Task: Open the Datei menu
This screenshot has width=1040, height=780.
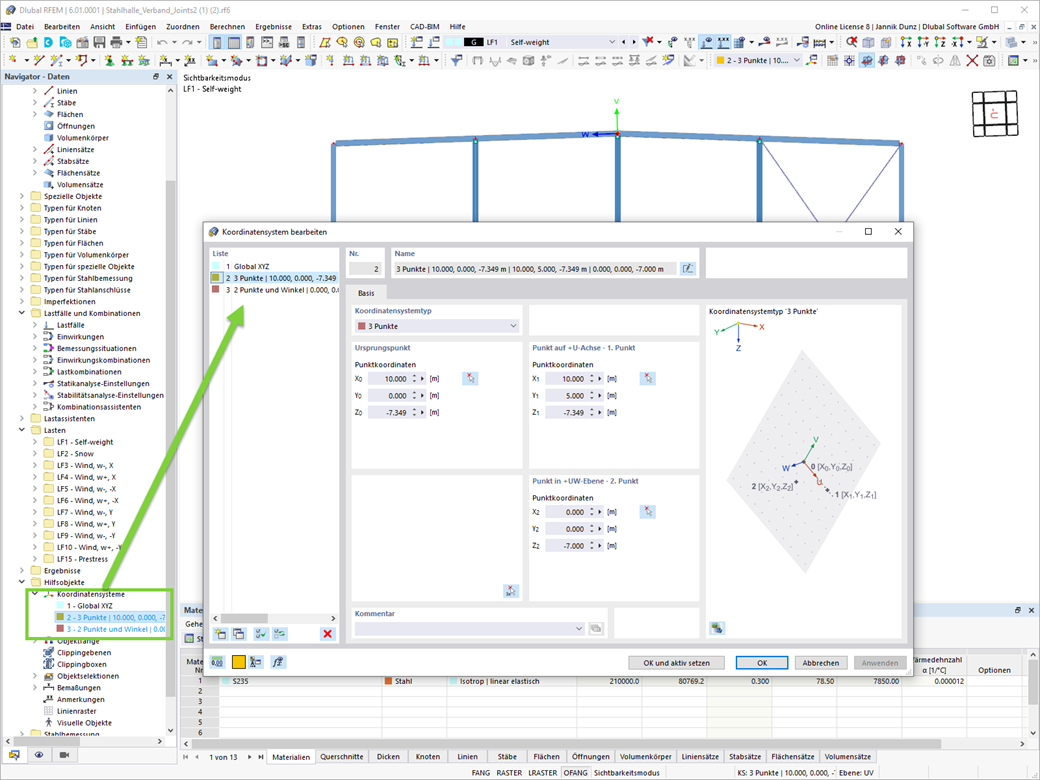Action: (25, 27)
